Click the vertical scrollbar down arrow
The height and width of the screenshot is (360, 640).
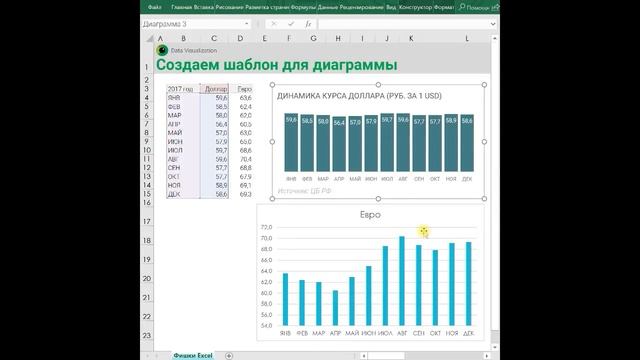coord(495,347)
